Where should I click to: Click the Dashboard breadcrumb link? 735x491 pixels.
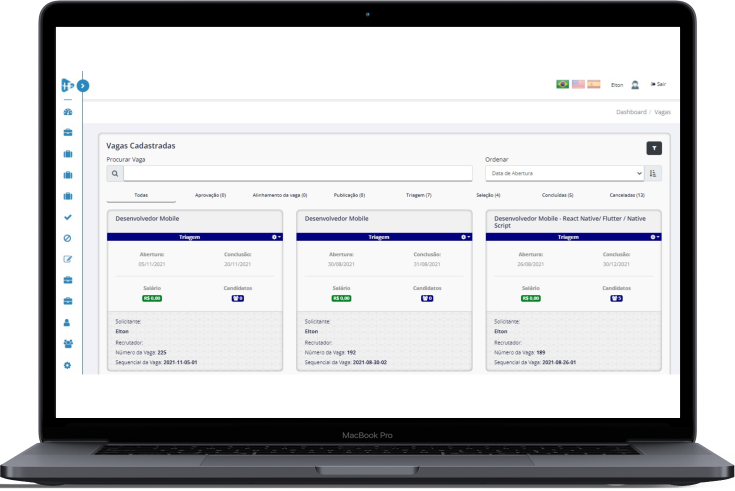pyautogui.click(x=631, y=112)
